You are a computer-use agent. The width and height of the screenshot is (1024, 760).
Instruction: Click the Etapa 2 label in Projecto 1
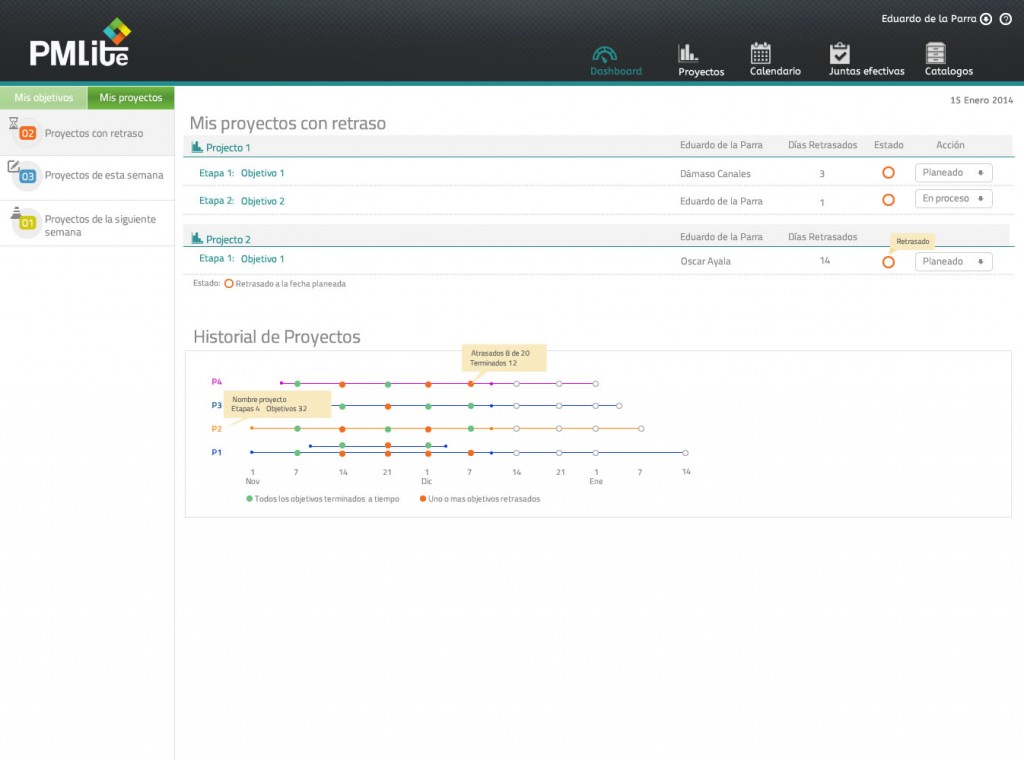pyautogui.click(x=216, y=200)
